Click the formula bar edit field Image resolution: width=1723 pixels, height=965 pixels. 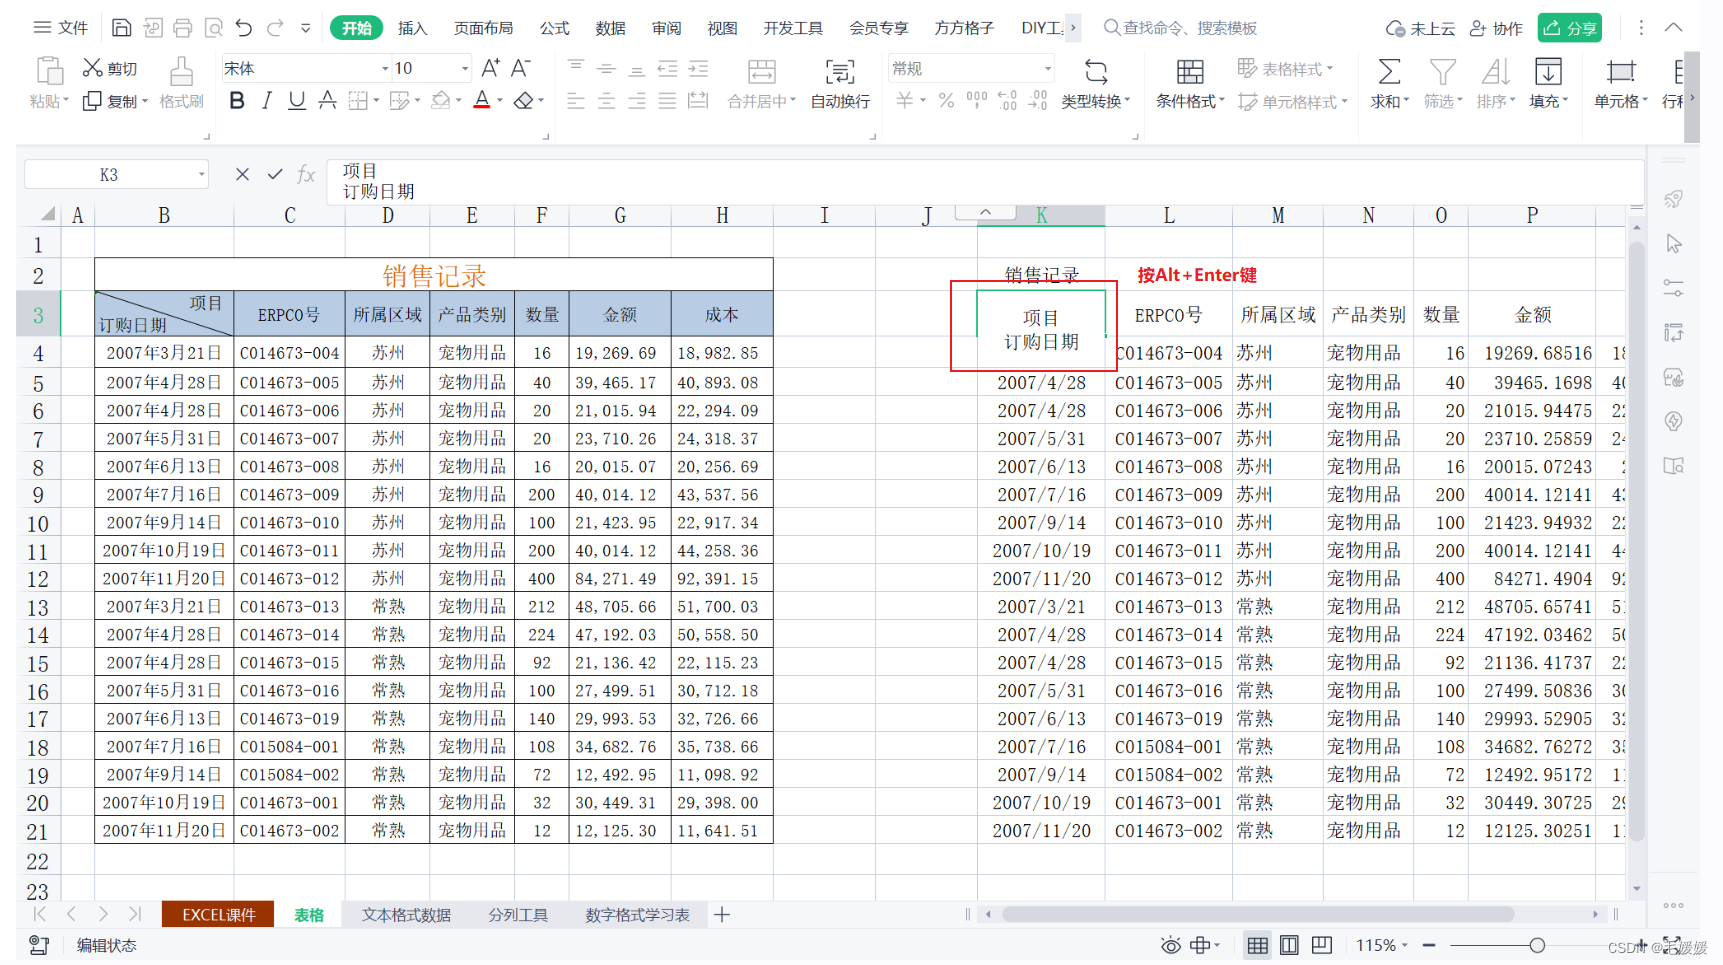click(x=985, y=181)
